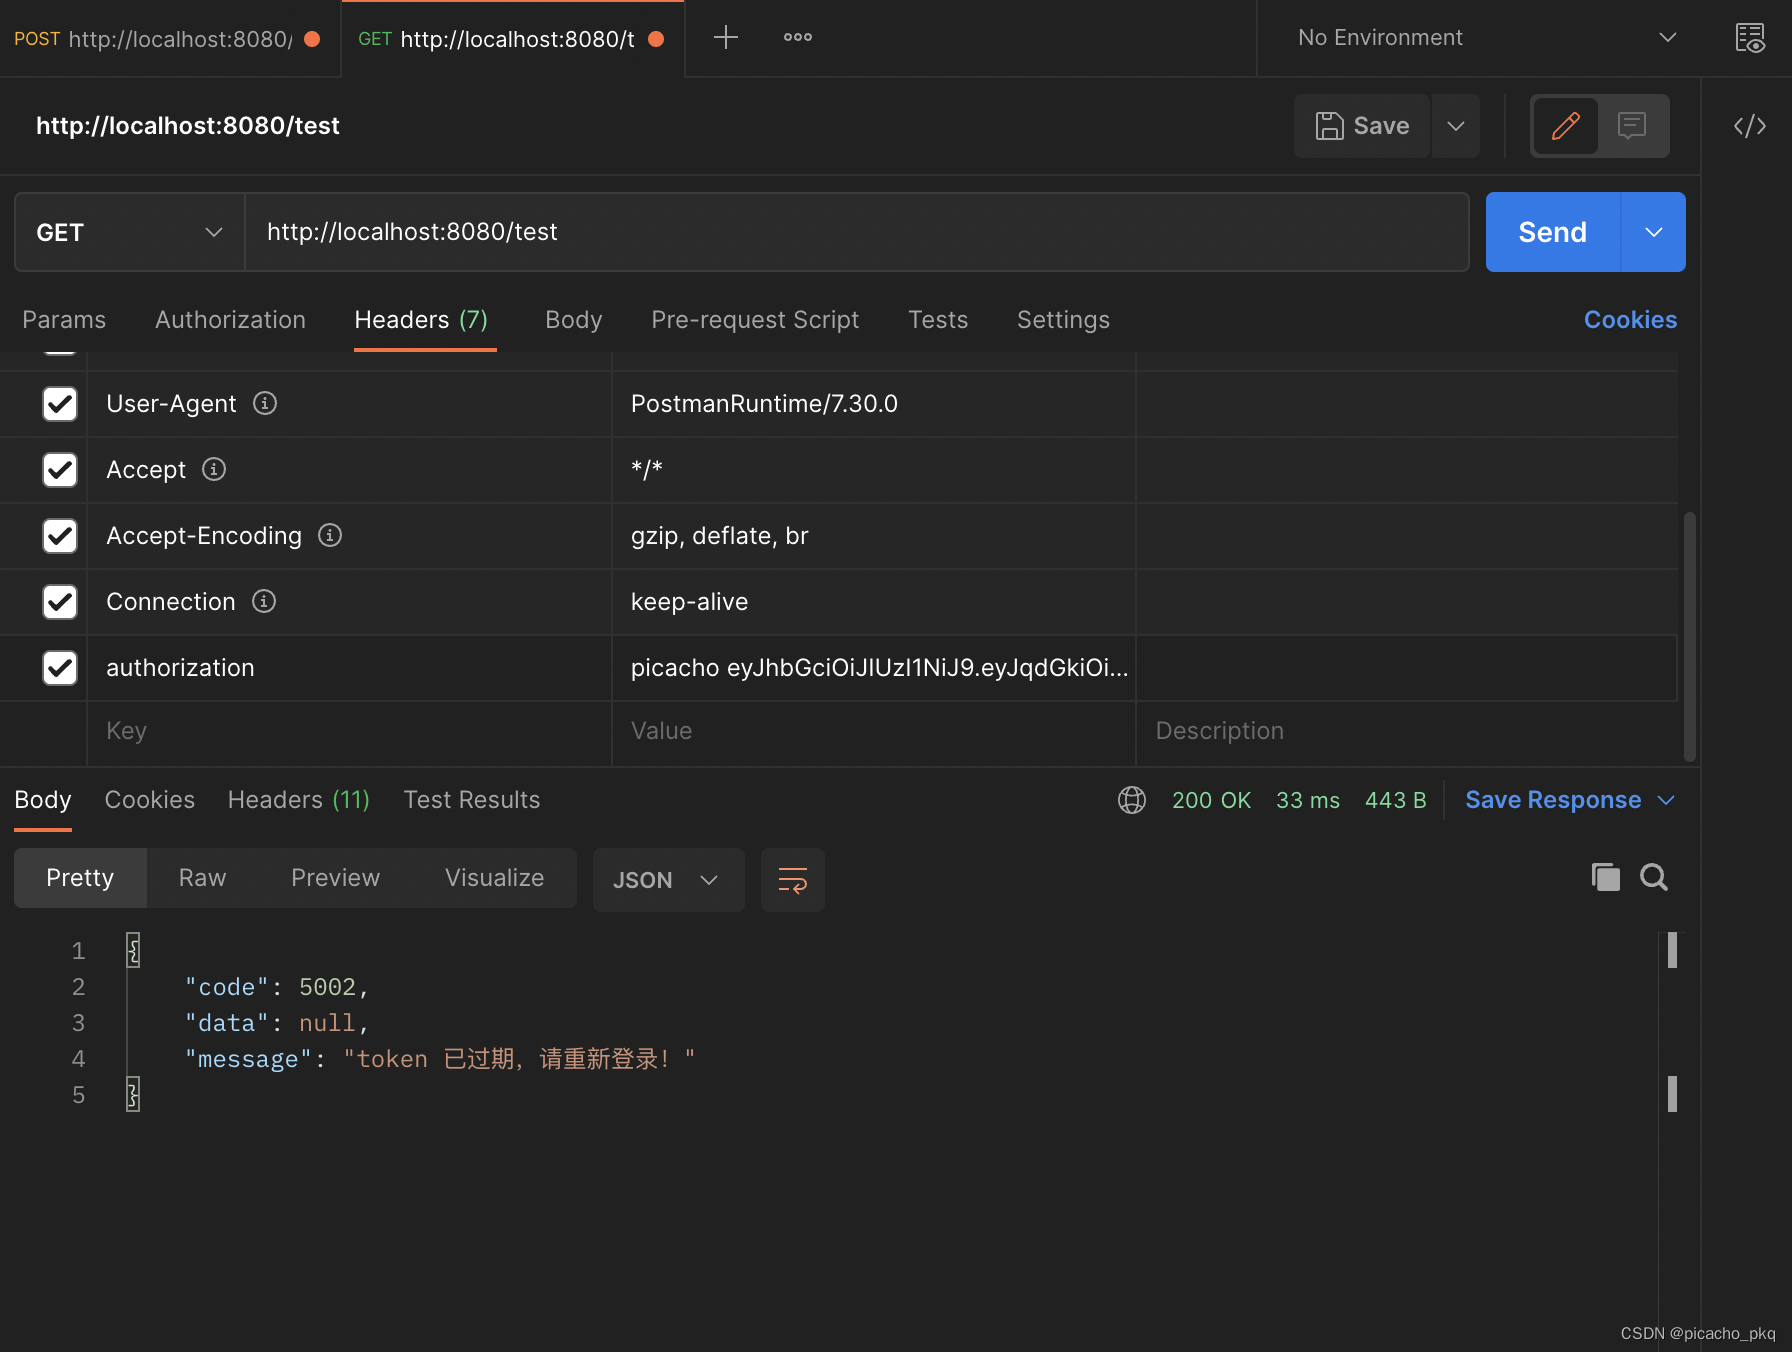1792x1352 pixels.
Task: Expand the Save options arrow
Action: 1456,126
